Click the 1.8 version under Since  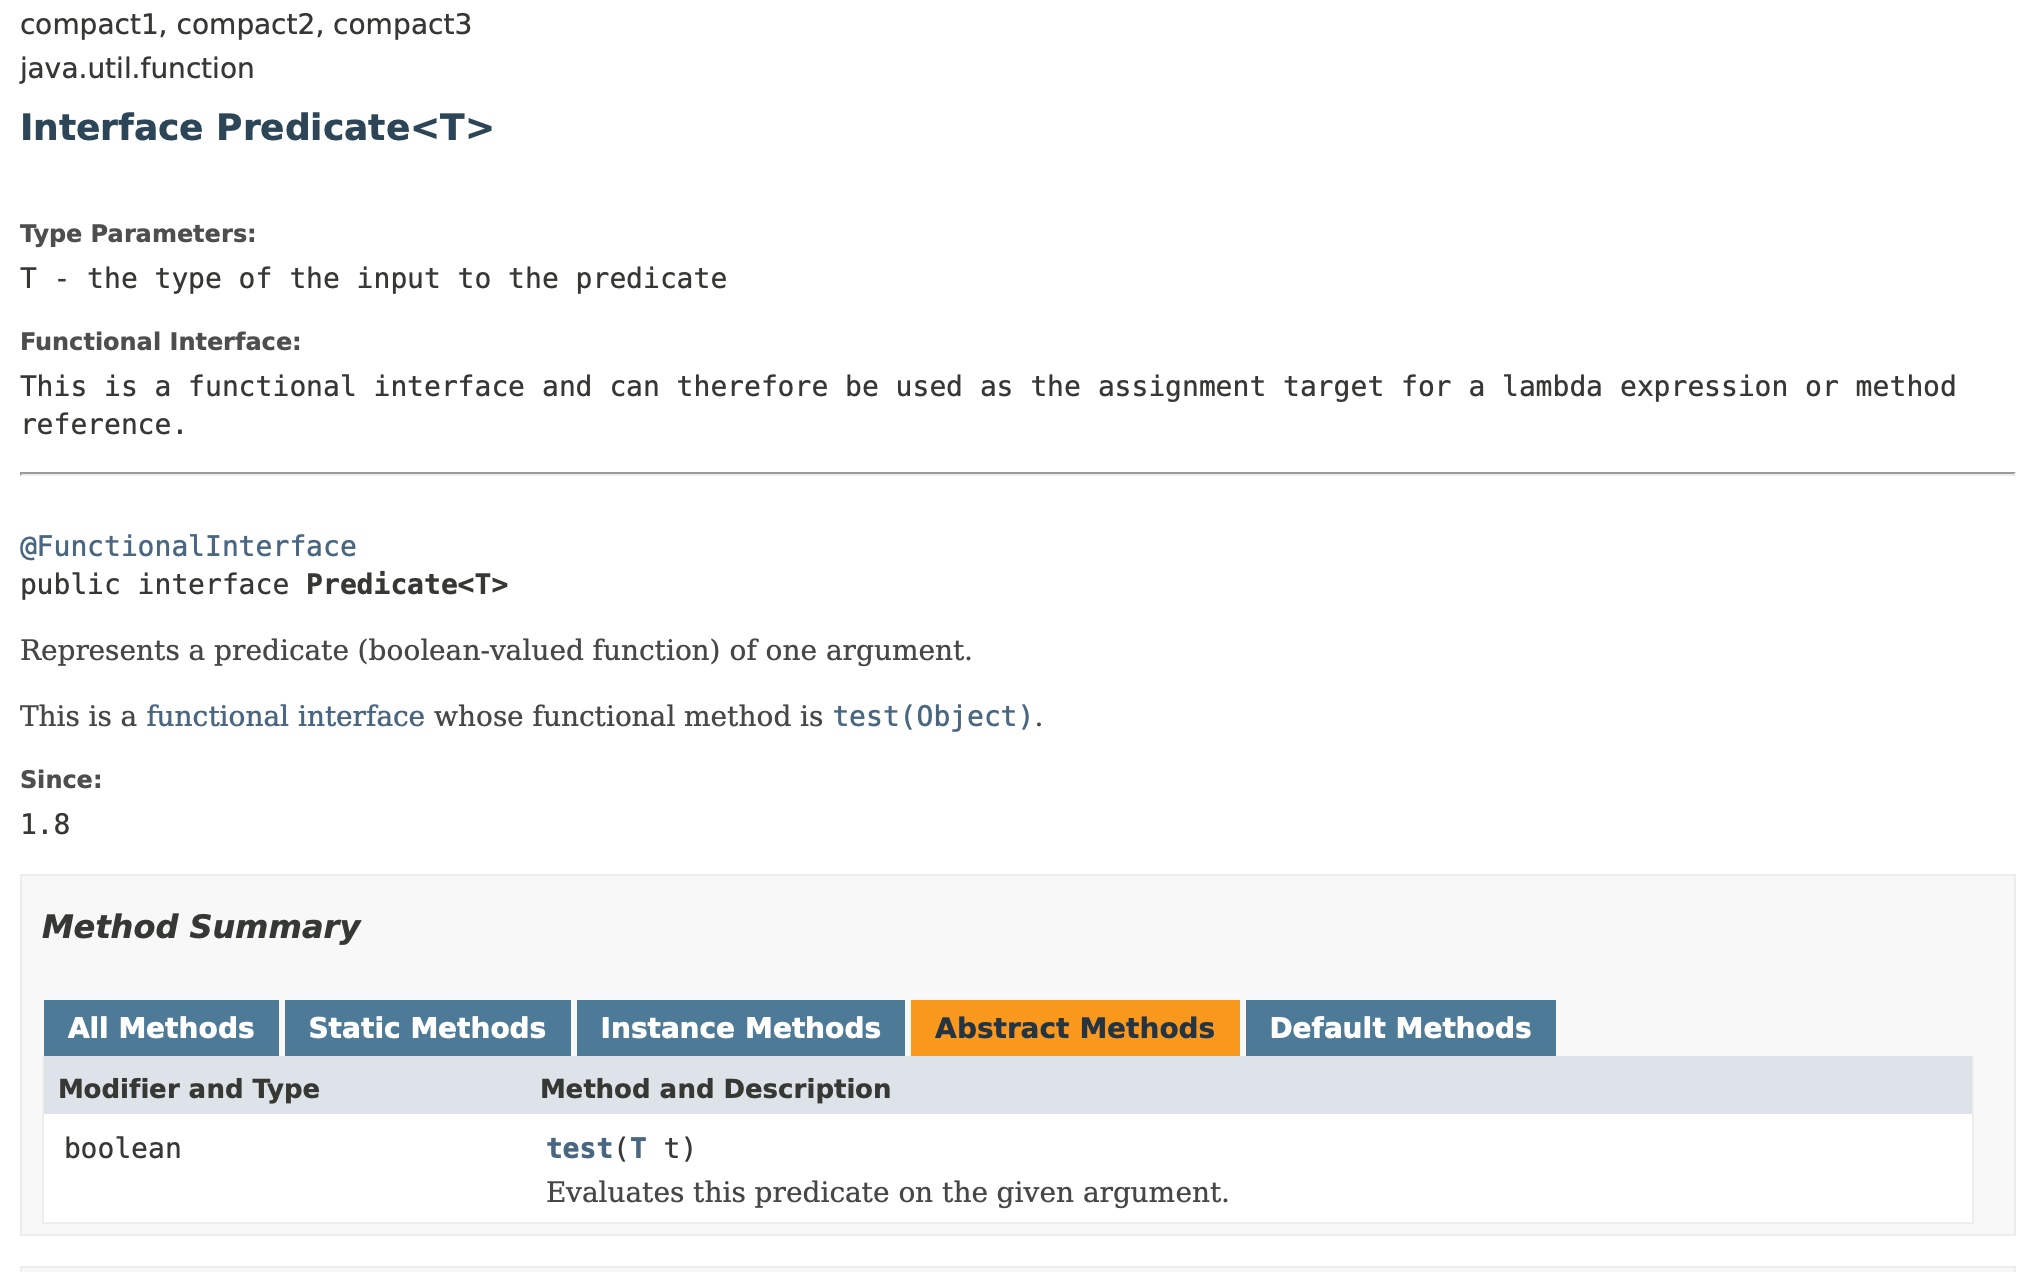pos(45,824)
